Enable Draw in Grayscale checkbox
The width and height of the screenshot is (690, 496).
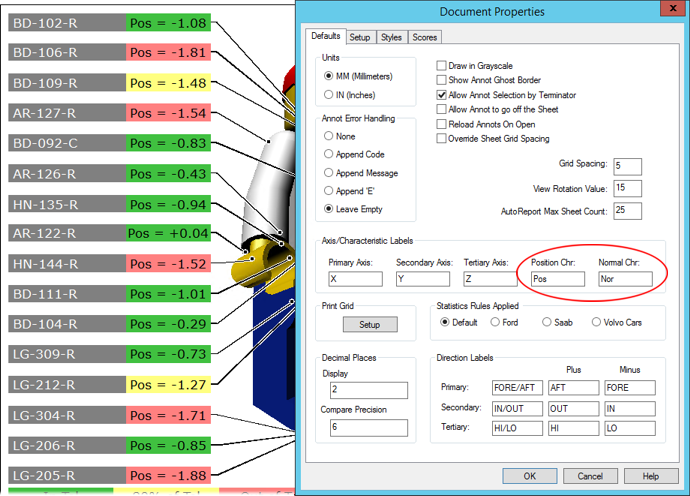point(442,65)
